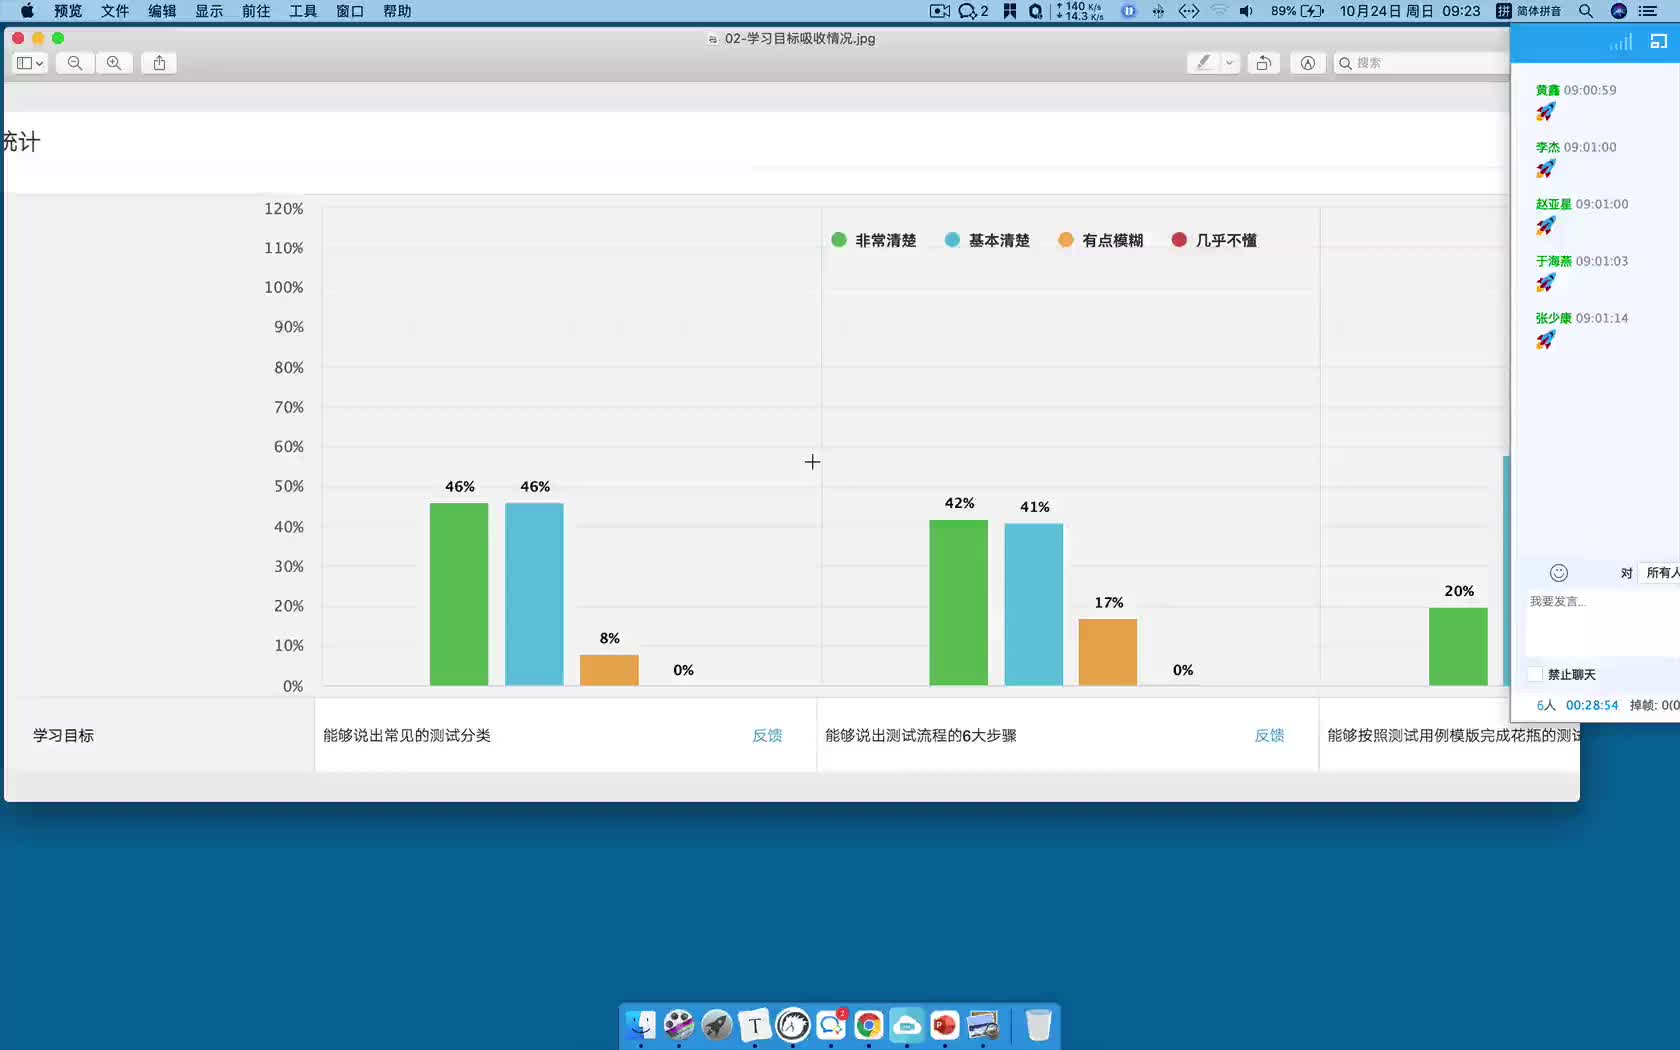Open WeChat Work in the Dock

(x=831, y=1025)
